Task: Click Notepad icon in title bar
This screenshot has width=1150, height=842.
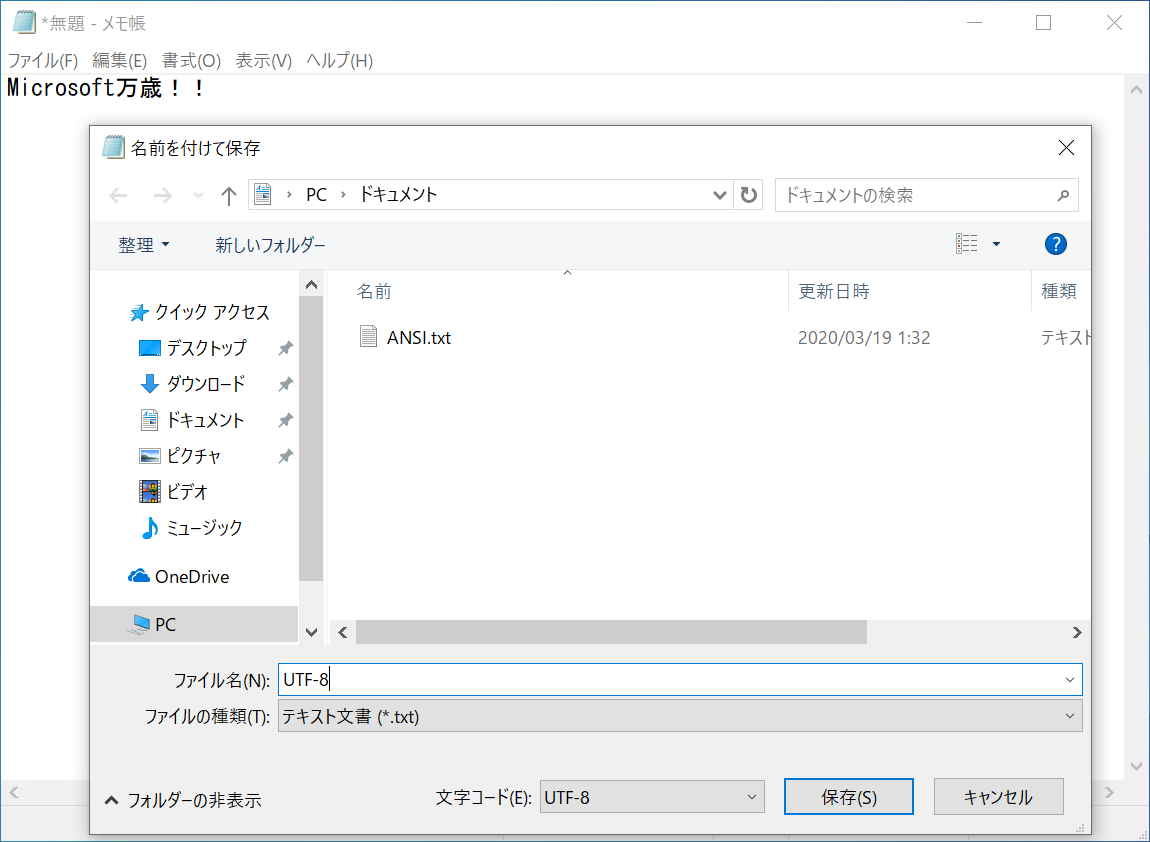Action: (23, 23)
